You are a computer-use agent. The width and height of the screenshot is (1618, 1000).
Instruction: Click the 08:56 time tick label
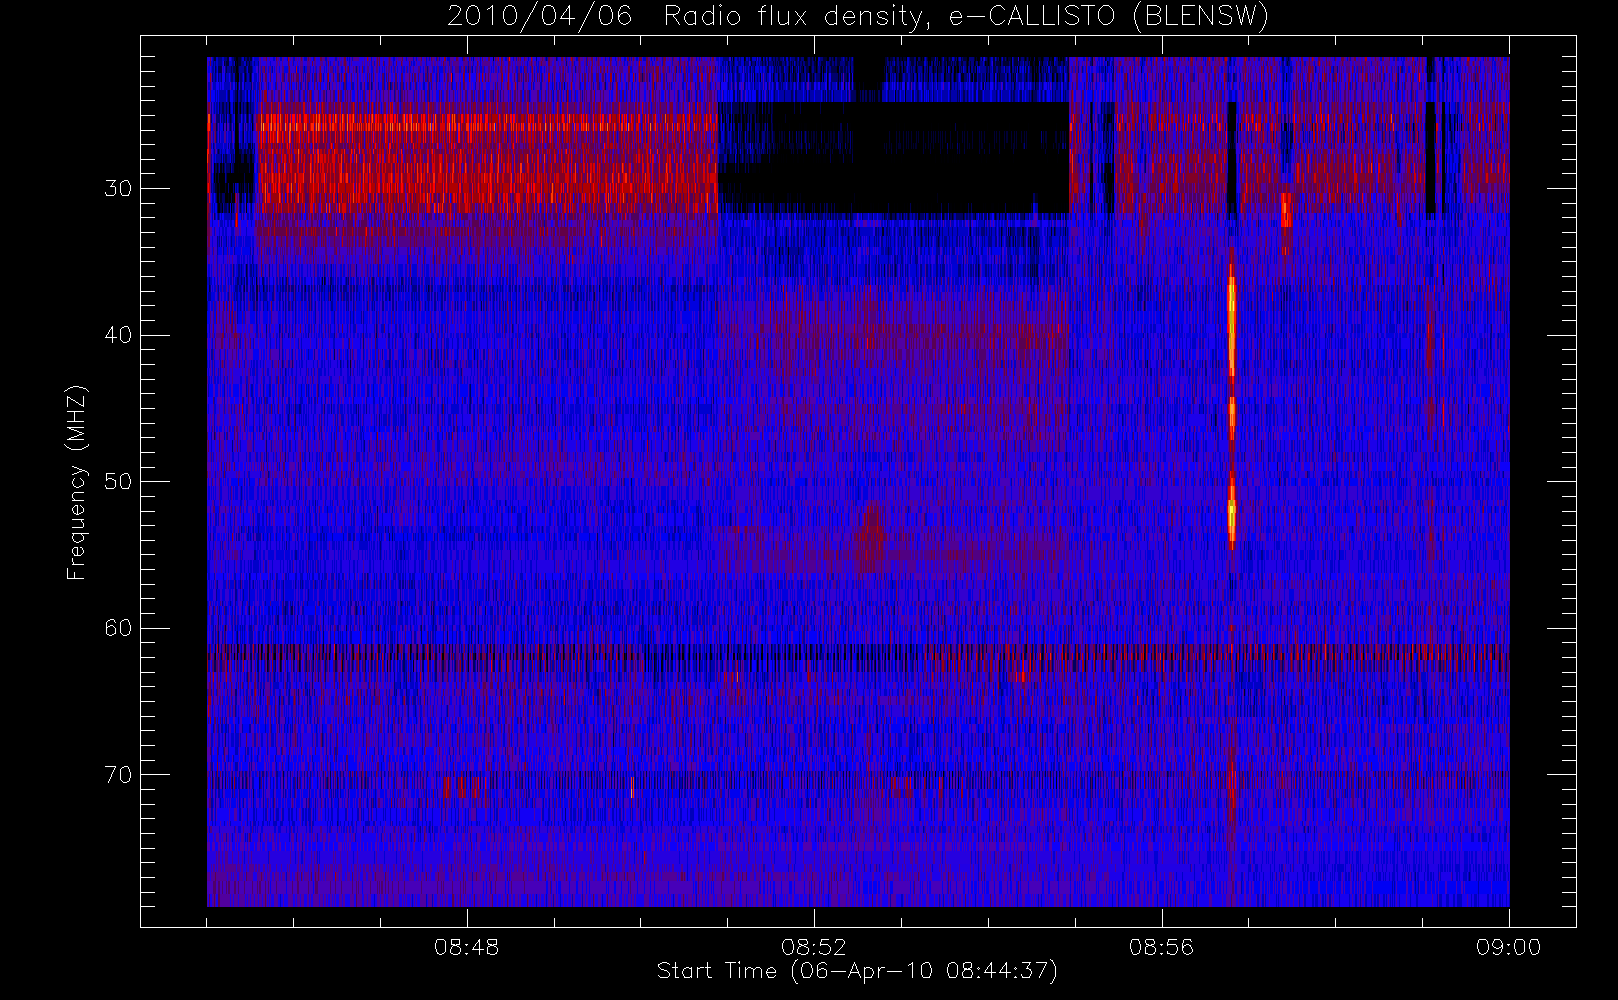pos(1161,947)
